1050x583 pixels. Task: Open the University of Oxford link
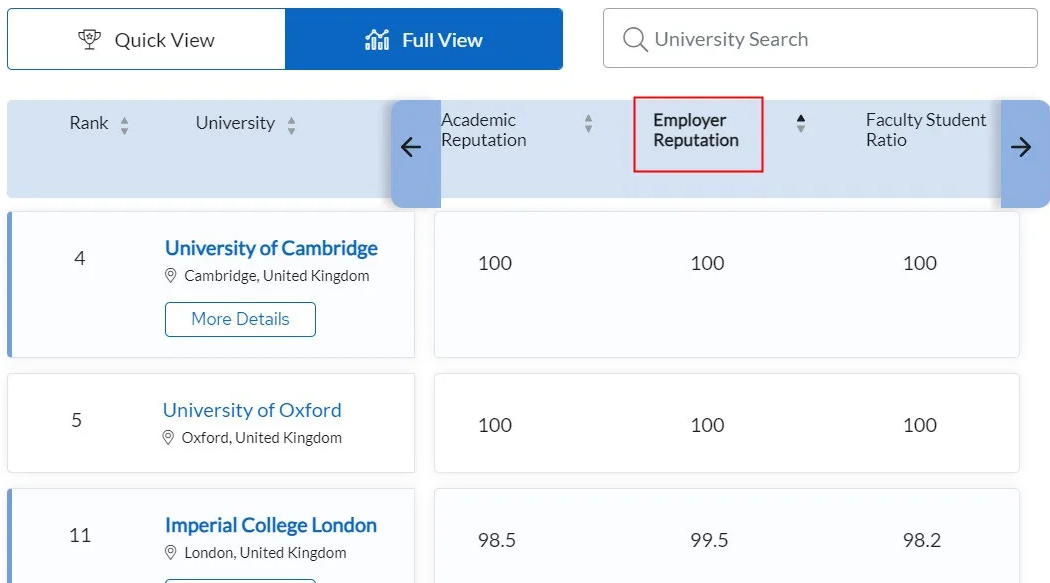coord(252,410)
